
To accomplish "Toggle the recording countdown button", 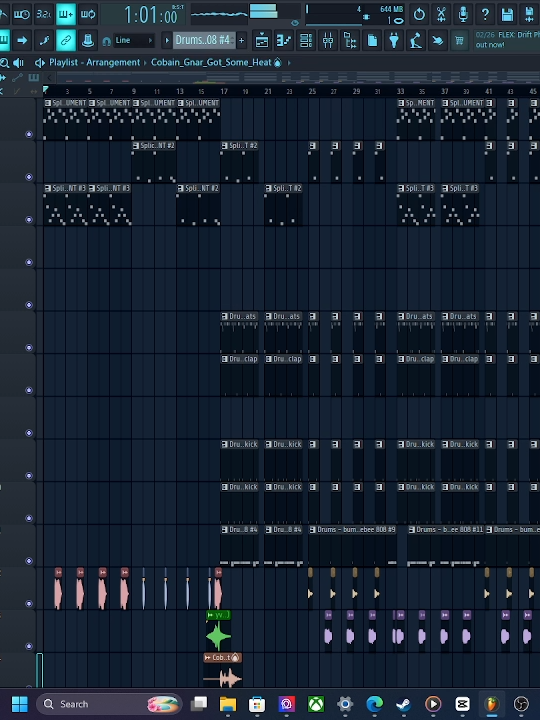I will (x=44, y=15).
